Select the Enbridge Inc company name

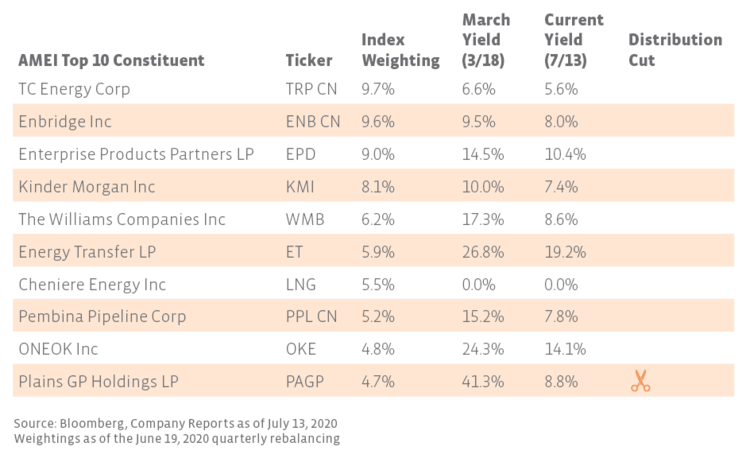click(65, 121)
